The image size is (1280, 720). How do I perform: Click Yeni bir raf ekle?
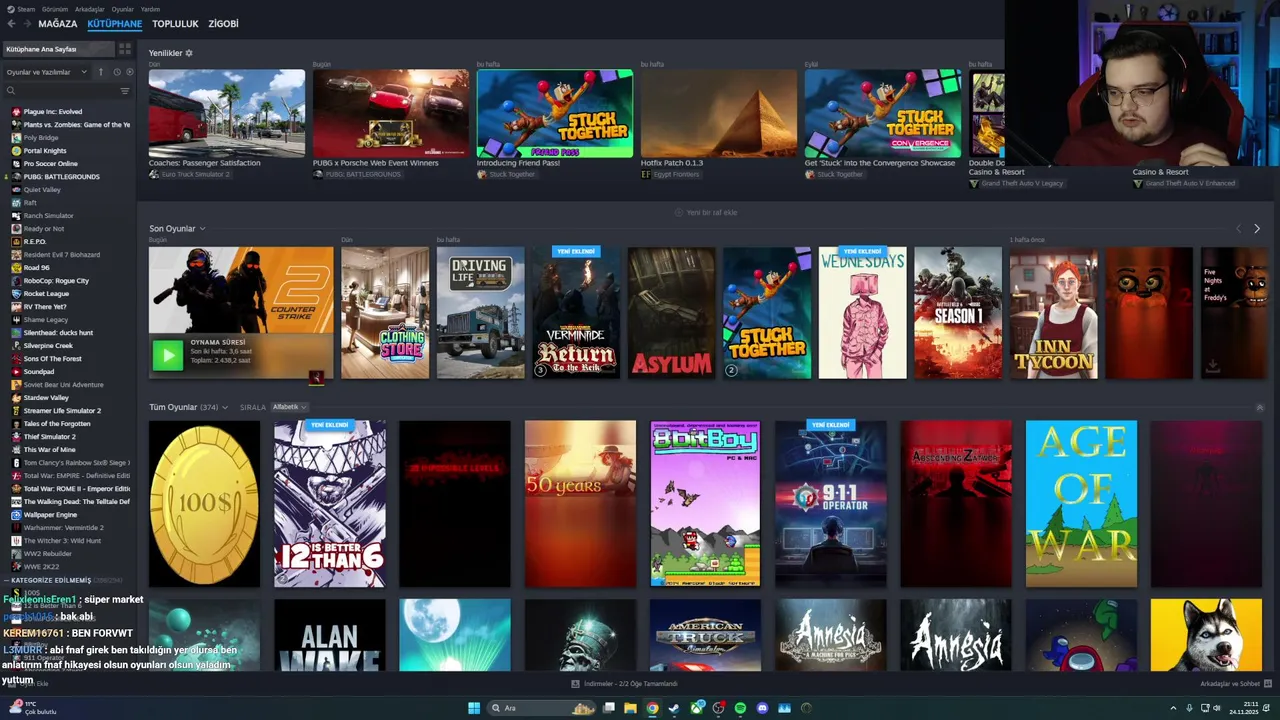point(706,212)
